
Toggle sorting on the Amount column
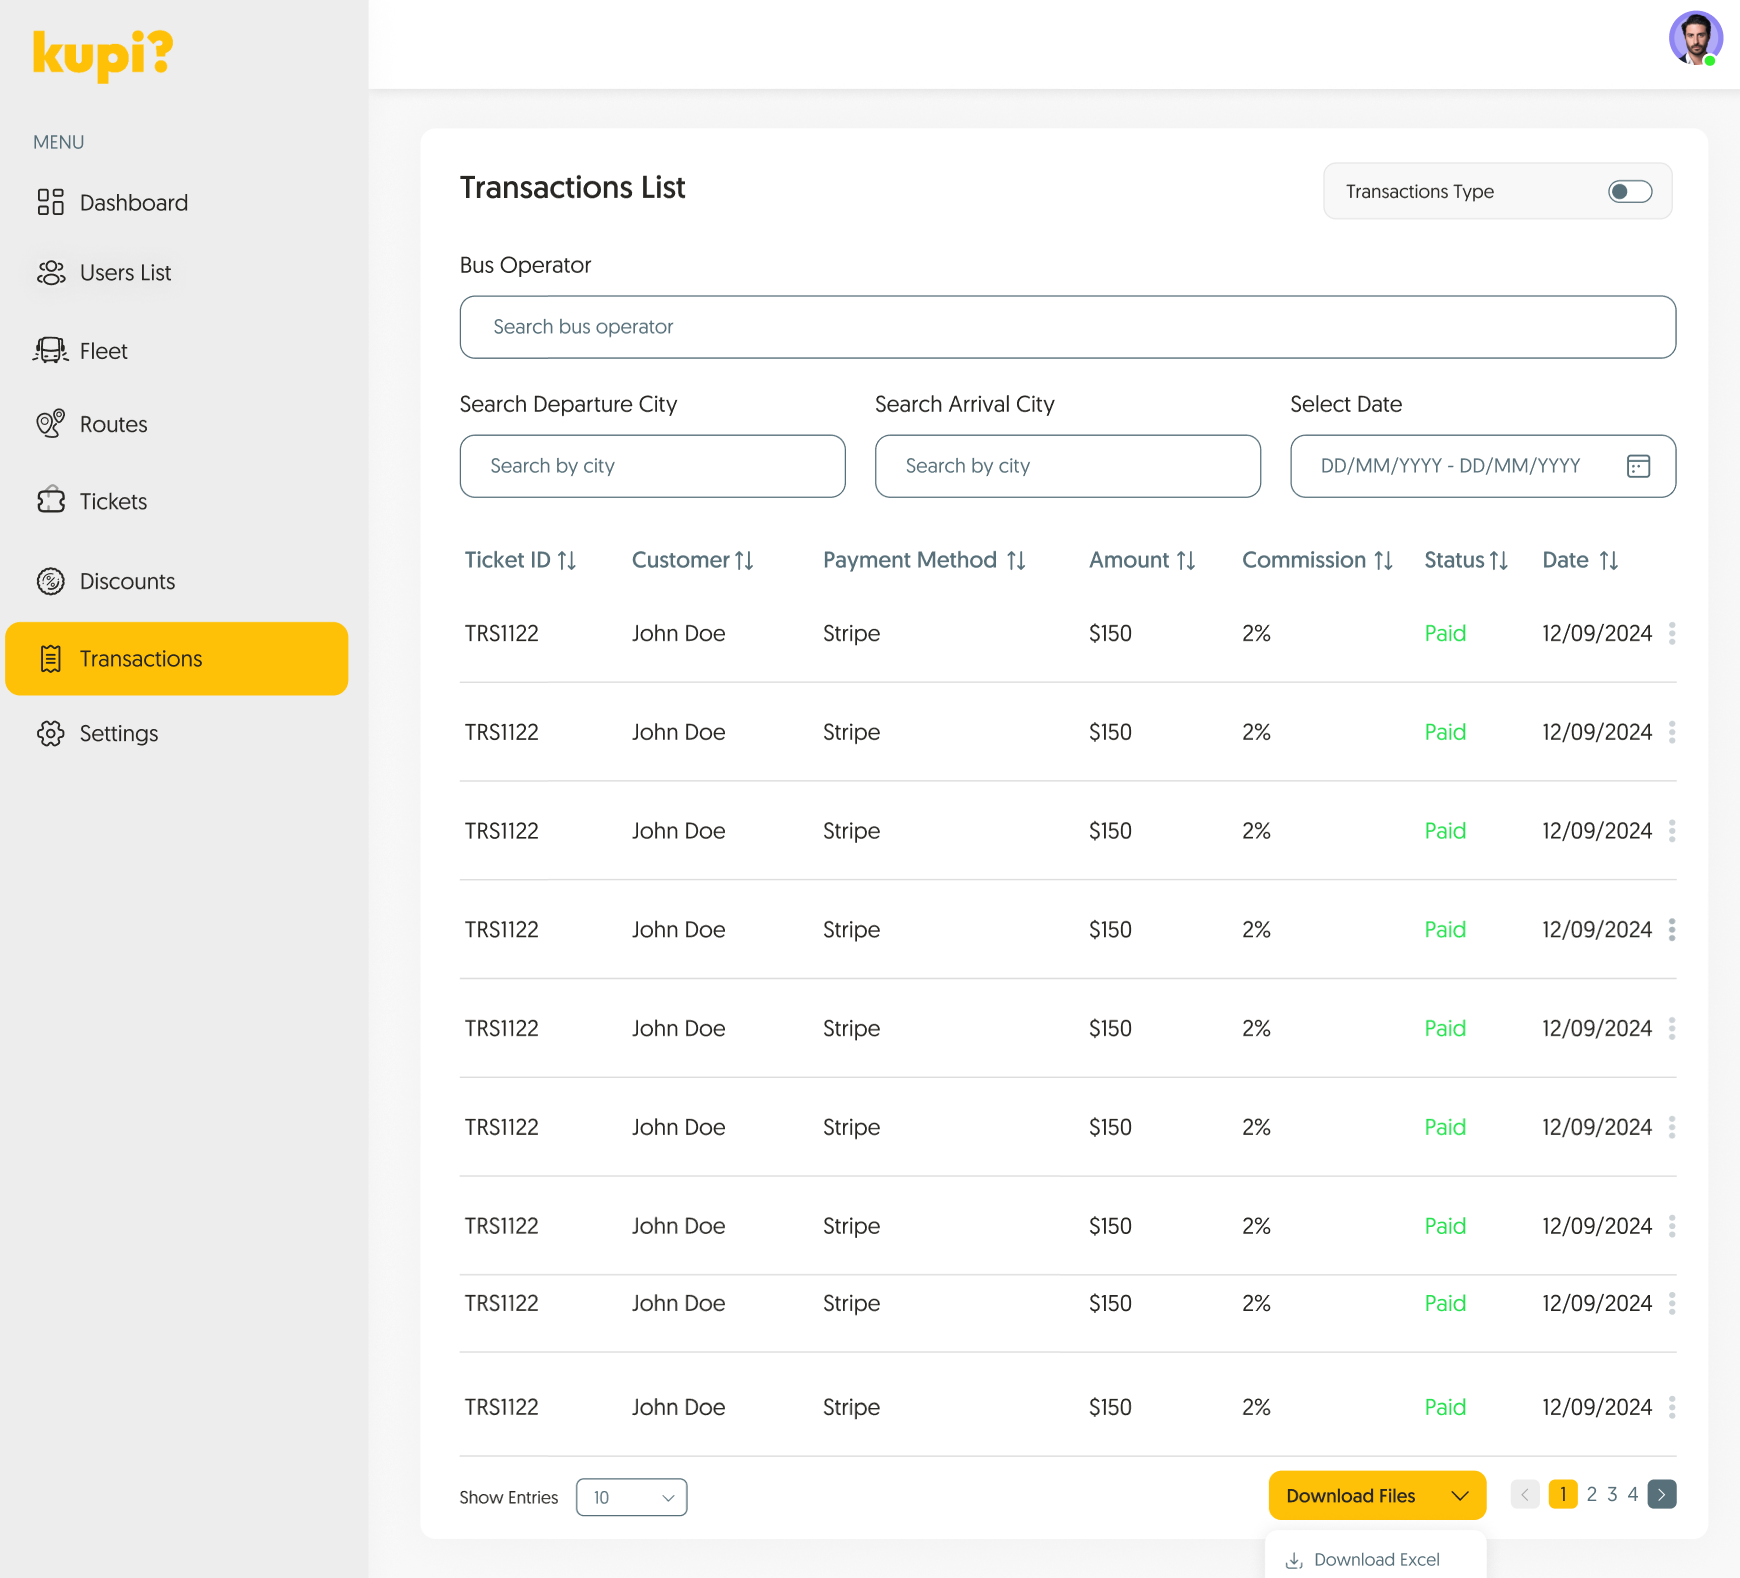(1185, 560)
